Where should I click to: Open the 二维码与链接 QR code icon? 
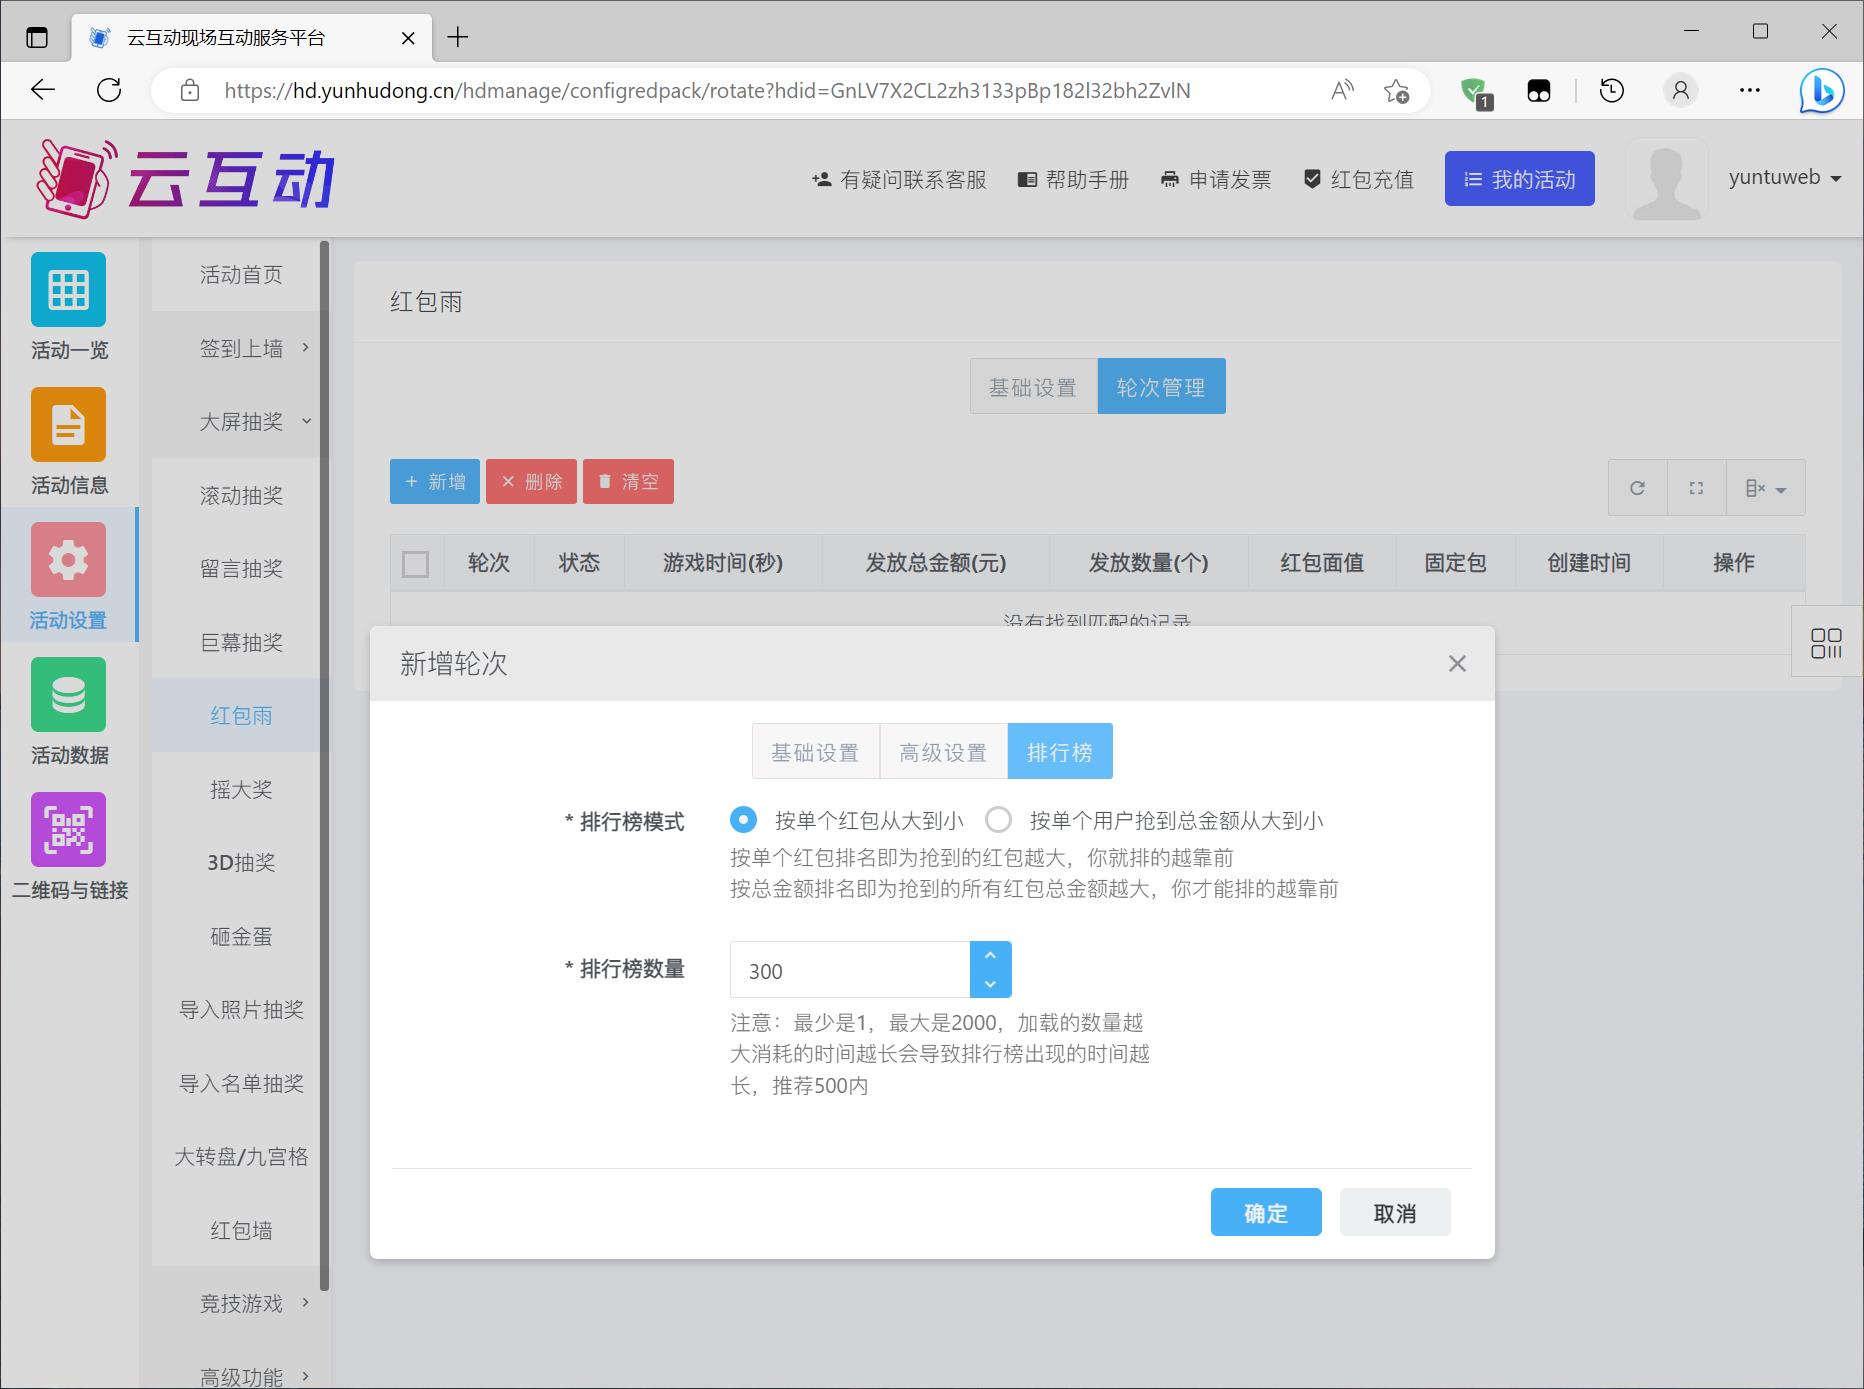point(68,830)
